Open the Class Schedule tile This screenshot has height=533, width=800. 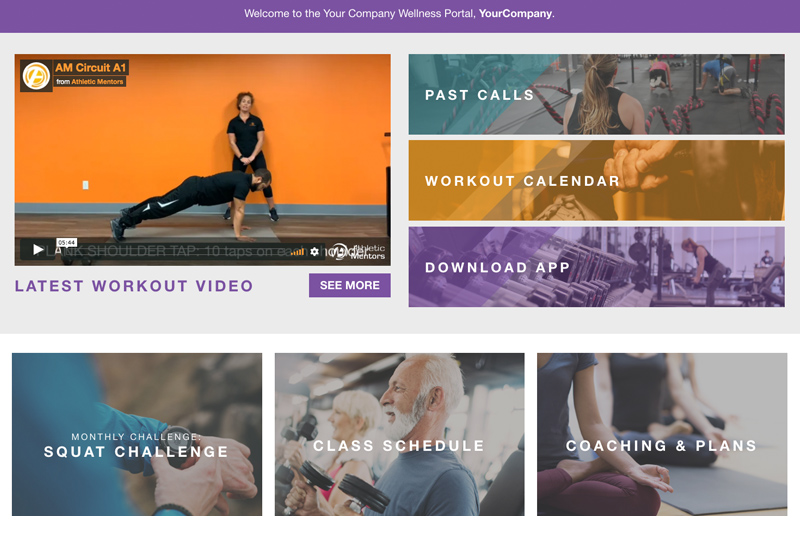399,434
